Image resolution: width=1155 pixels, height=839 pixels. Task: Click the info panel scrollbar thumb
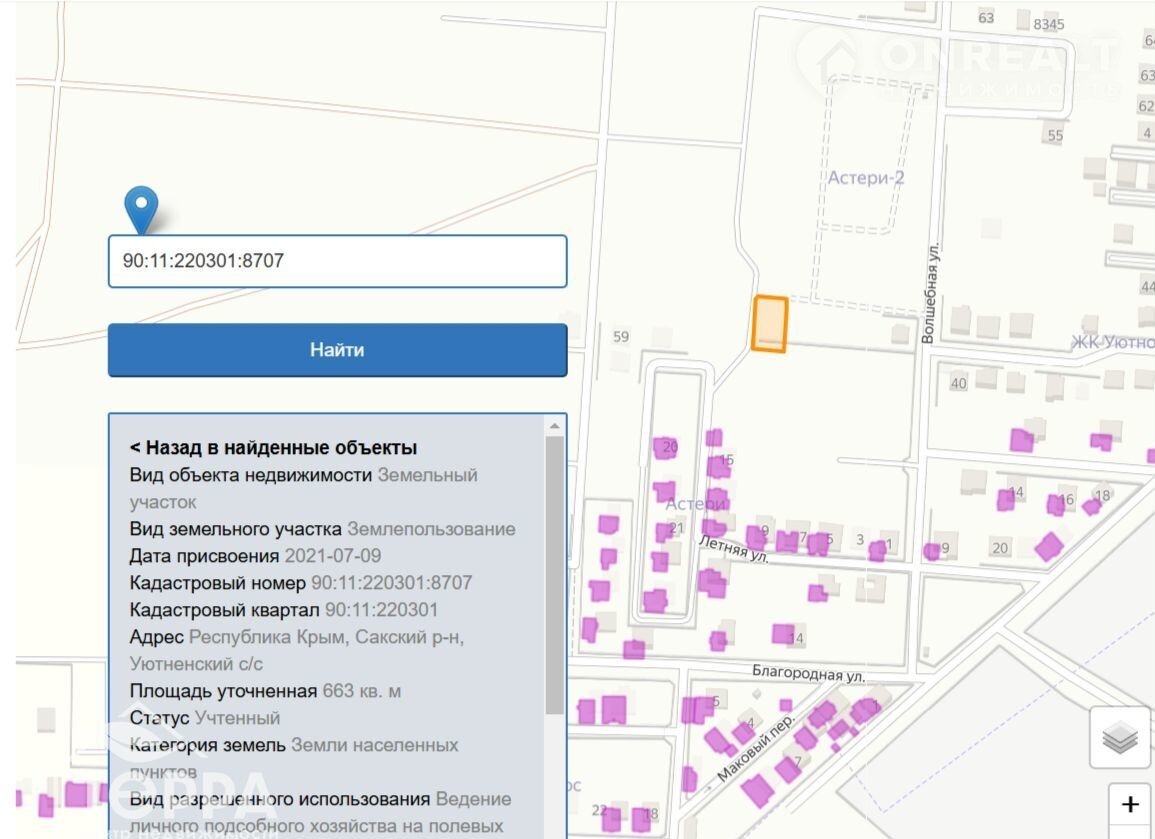[x=555, y=575]
